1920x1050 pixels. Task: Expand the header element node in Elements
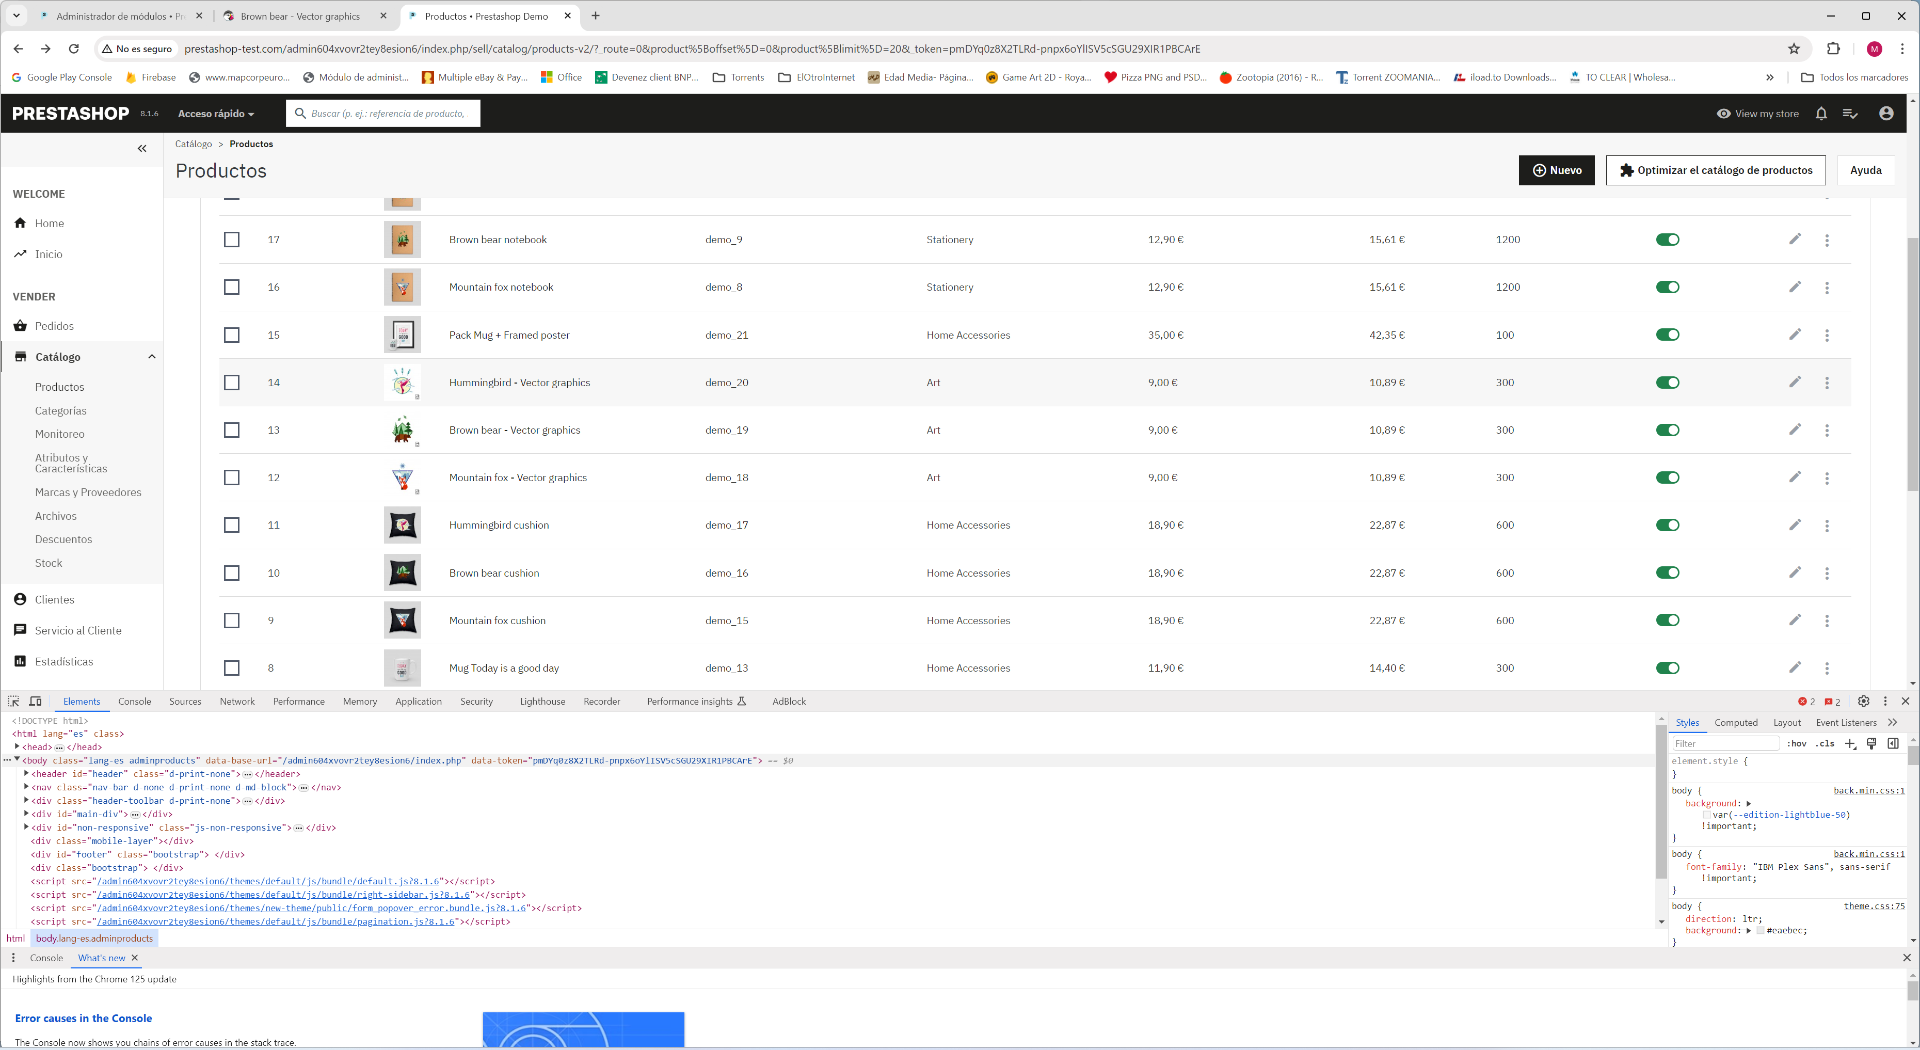click(26, 773)
